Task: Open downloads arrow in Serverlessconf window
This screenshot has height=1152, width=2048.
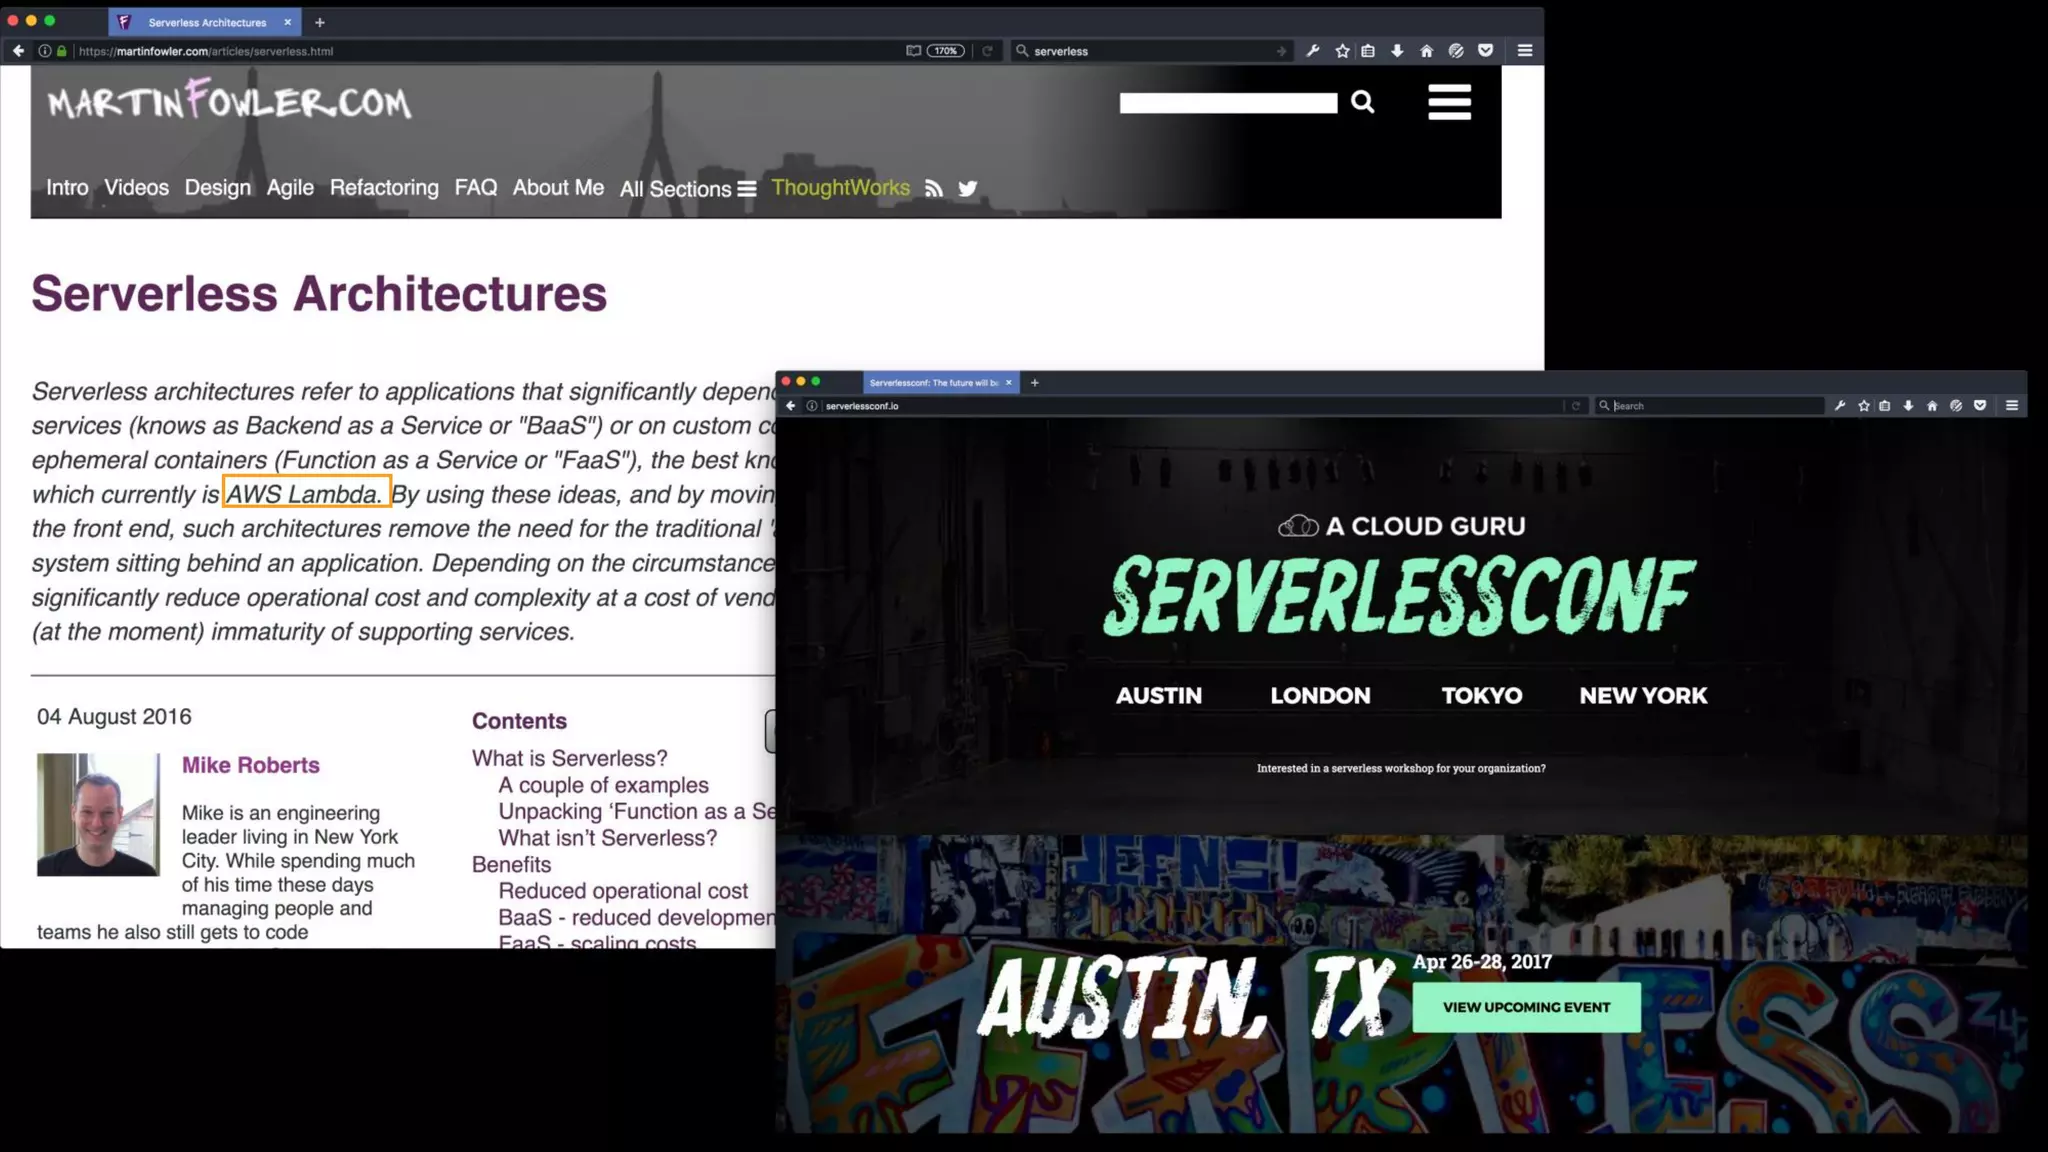Action: pyautogui.click(x=1908, y=406)
